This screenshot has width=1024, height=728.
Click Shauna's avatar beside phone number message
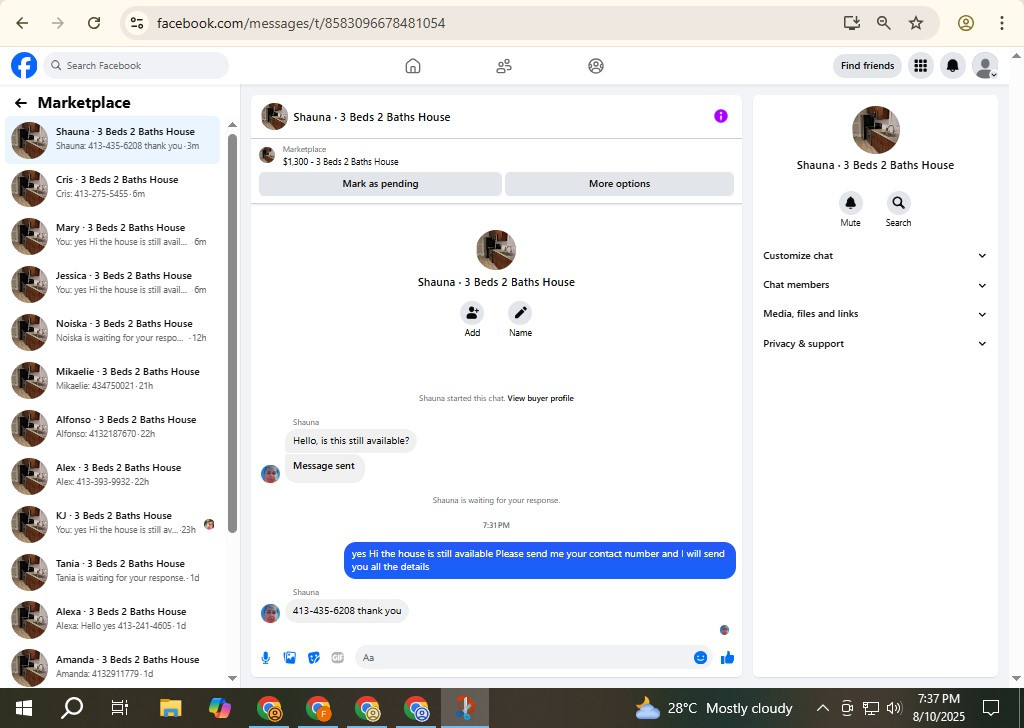coord(270,613)
